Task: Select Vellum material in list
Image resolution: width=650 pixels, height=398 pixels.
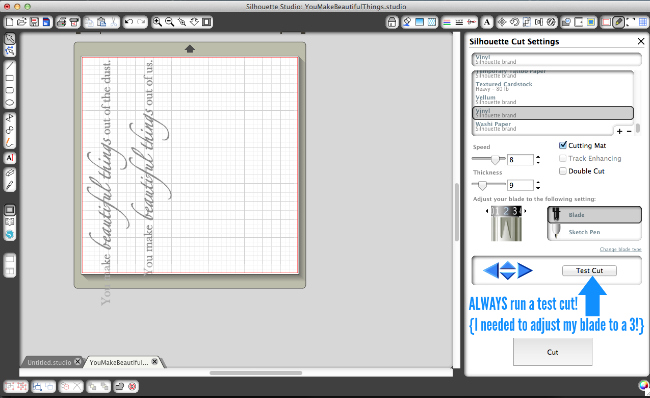Action: click(x=553, y=100)
